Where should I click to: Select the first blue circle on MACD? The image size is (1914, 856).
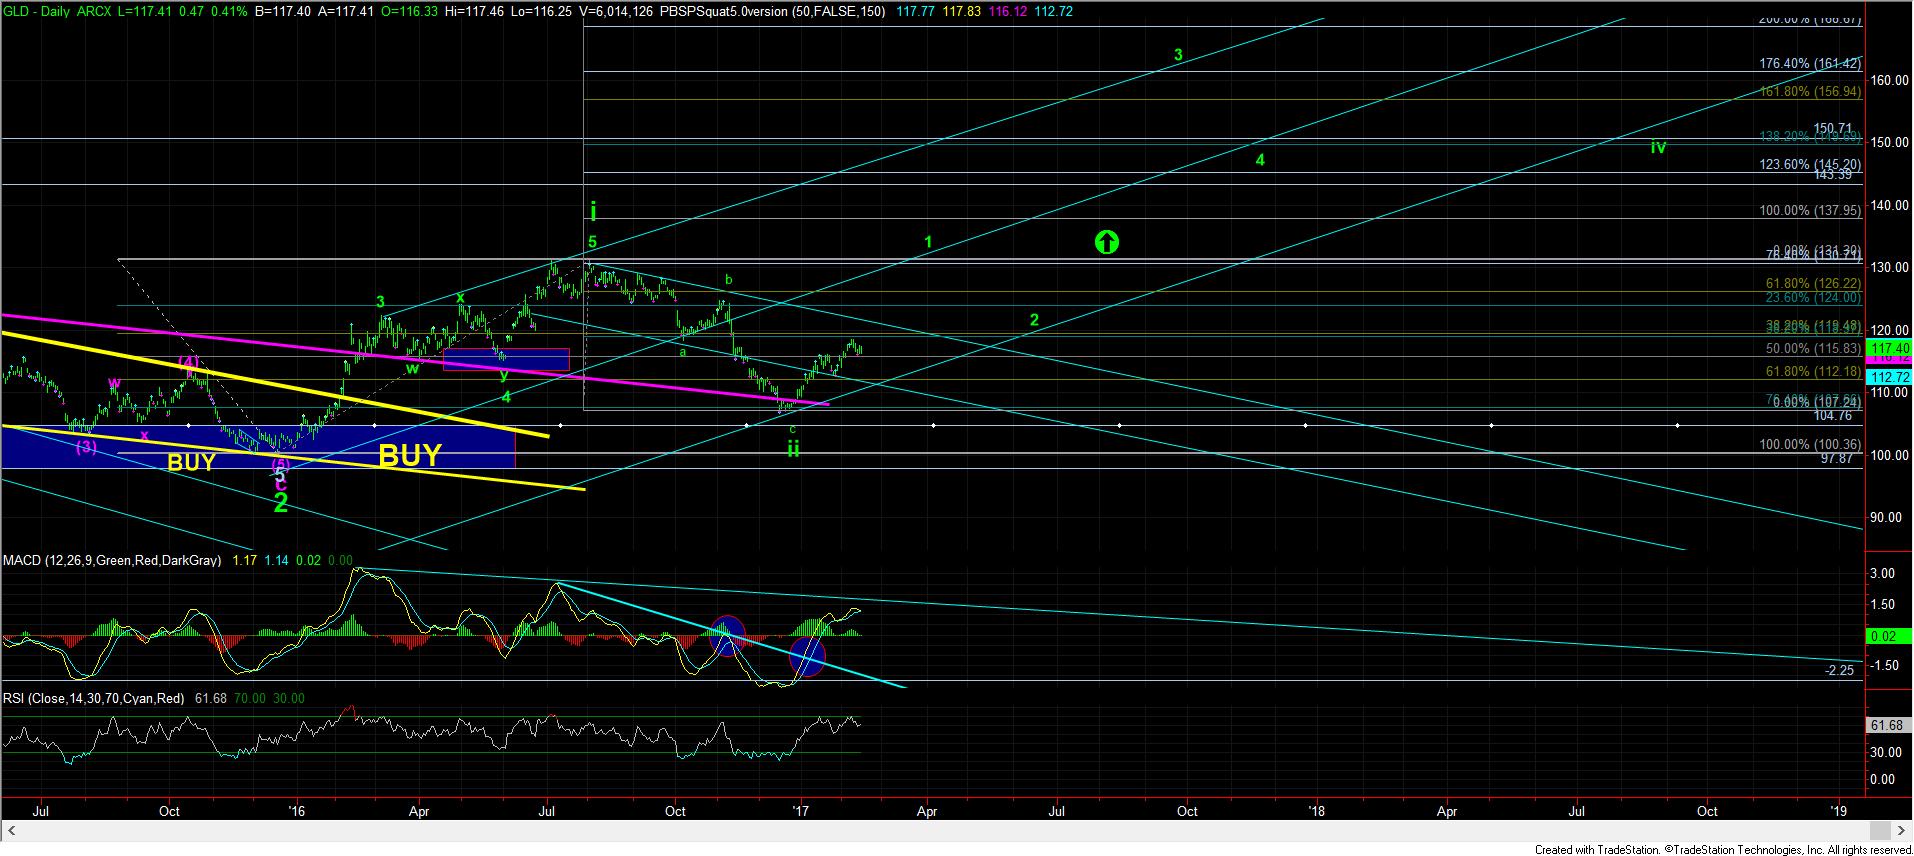(727, 635)
